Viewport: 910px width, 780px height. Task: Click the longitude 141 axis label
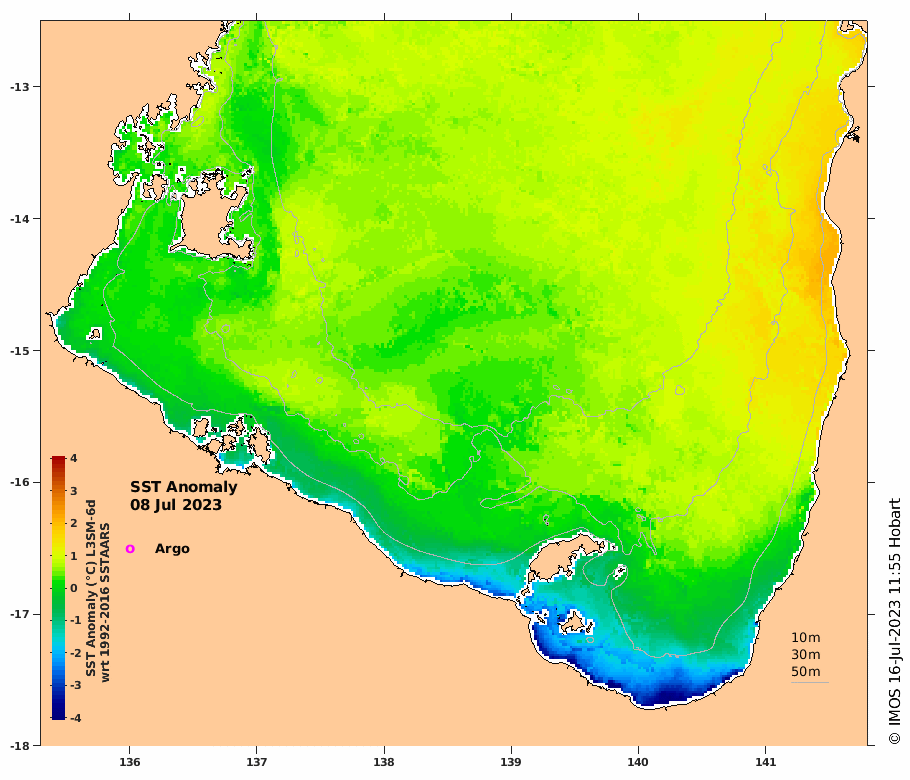pyautogui.click(x=765, y=762)
